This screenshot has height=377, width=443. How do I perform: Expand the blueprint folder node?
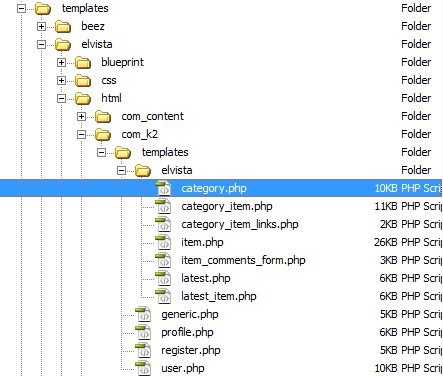(61, 62)
